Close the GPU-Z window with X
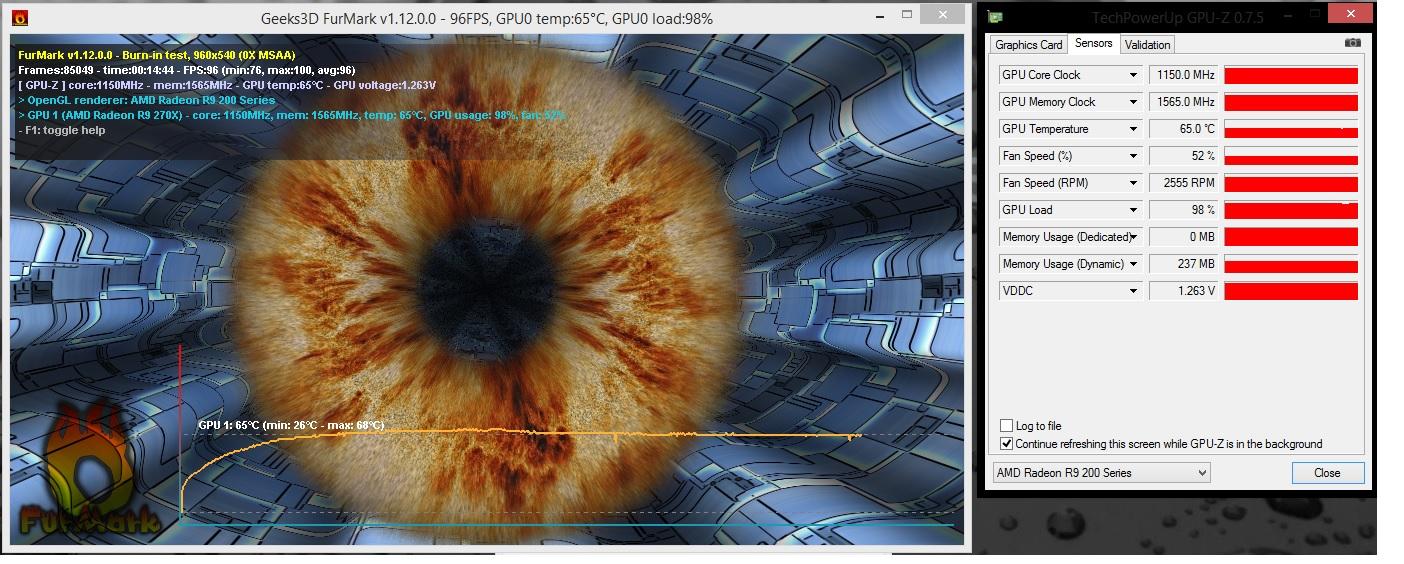Image resolution: width=1404 pixels, height=564 pixels. [x=1352, y=14]
